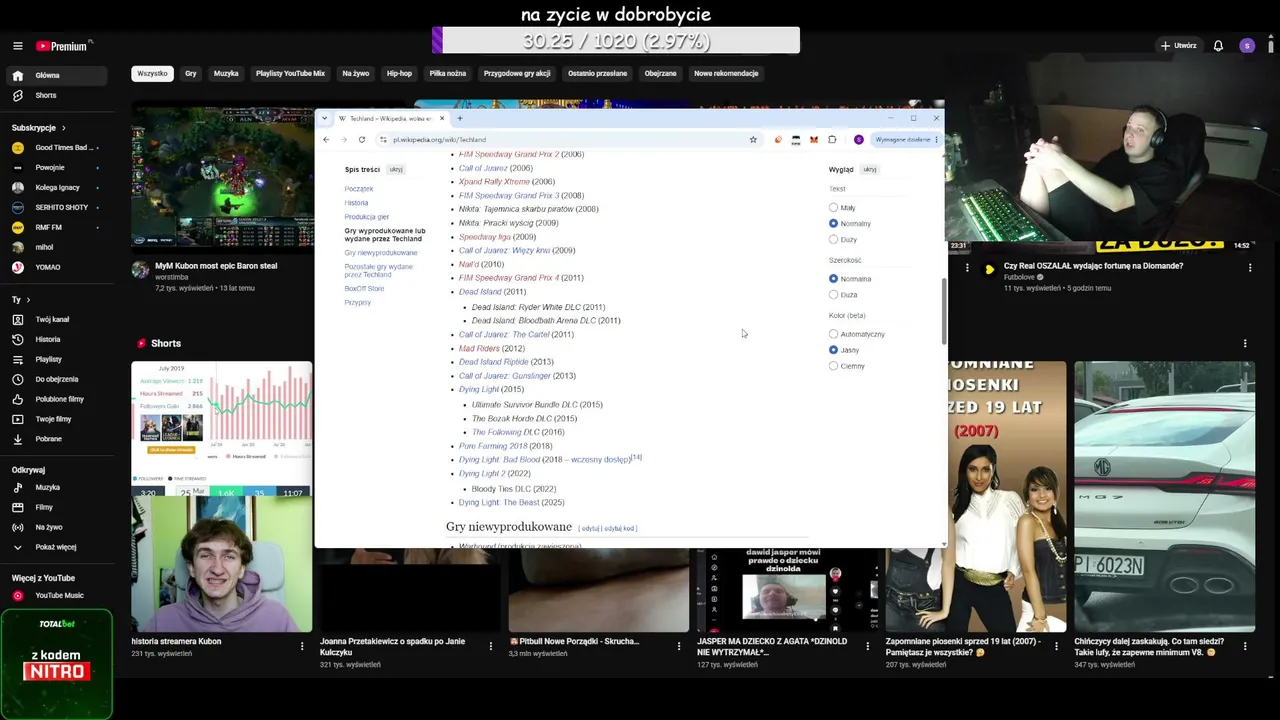Click the YouTube Premium logo
Screen dimensions: 1280x720
coord(64,46)
